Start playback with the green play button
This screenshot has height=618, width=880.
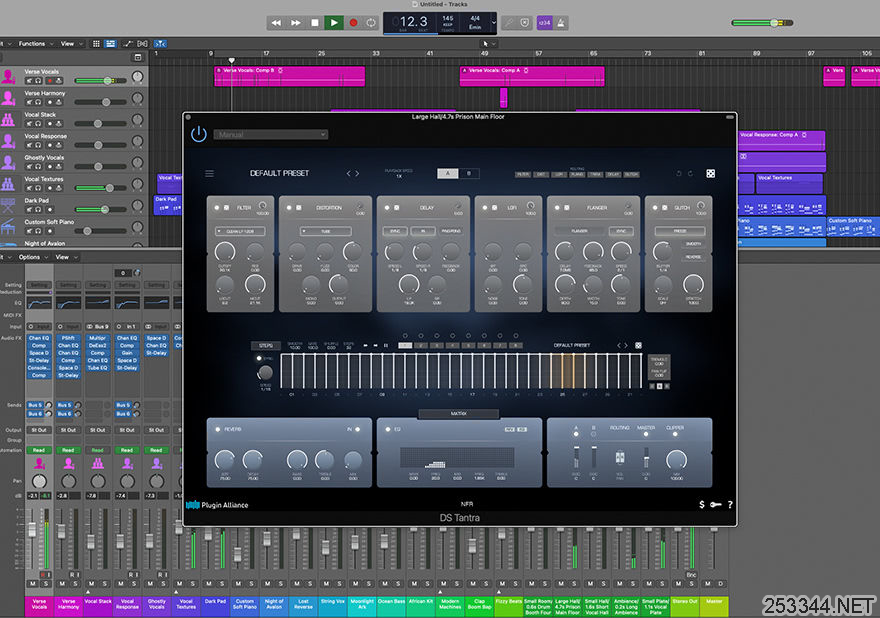[x=334, y=23]
